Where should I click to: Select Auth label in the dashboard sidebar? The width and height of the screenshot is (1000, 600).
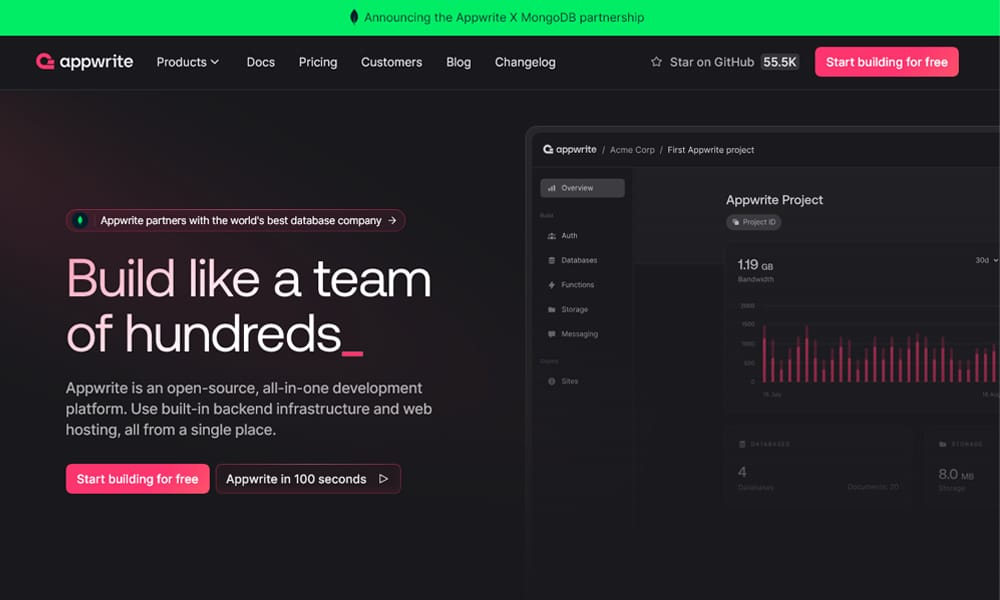coord(569,236)
